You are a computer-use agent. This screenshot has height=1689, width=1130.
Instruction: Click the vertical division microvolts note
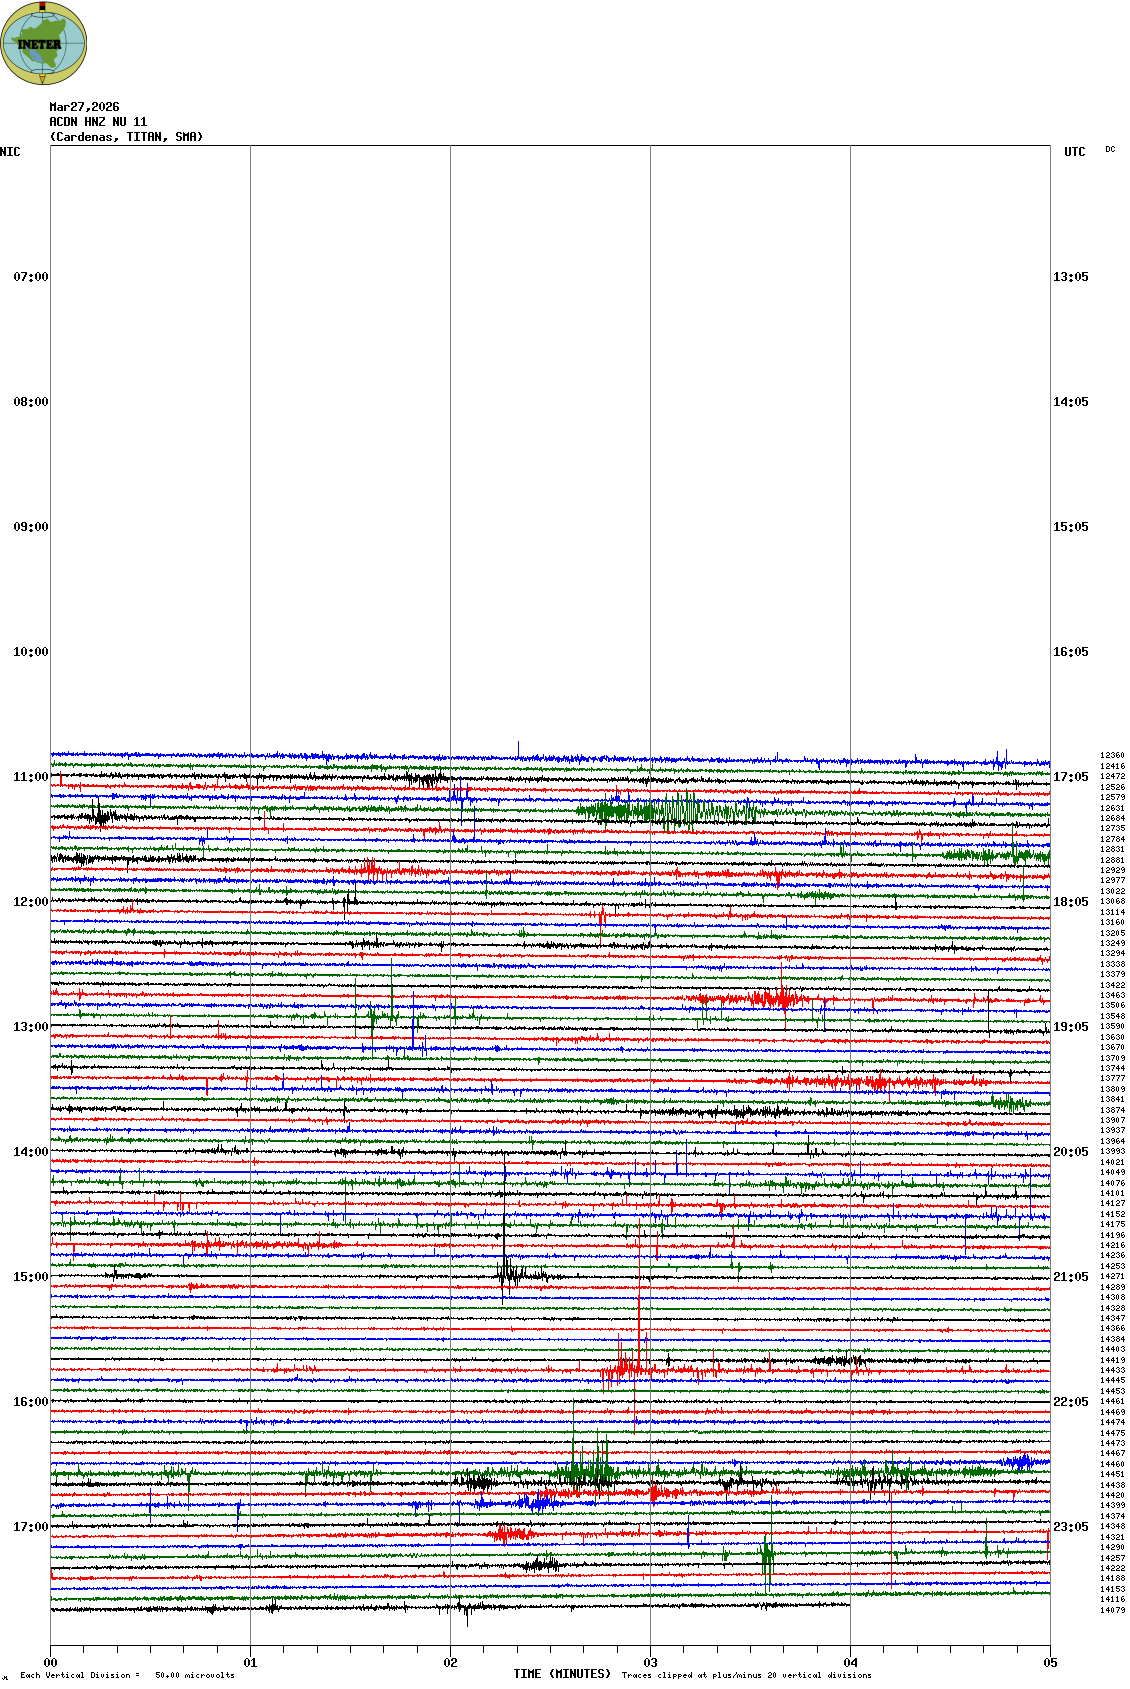(127, 1675)
